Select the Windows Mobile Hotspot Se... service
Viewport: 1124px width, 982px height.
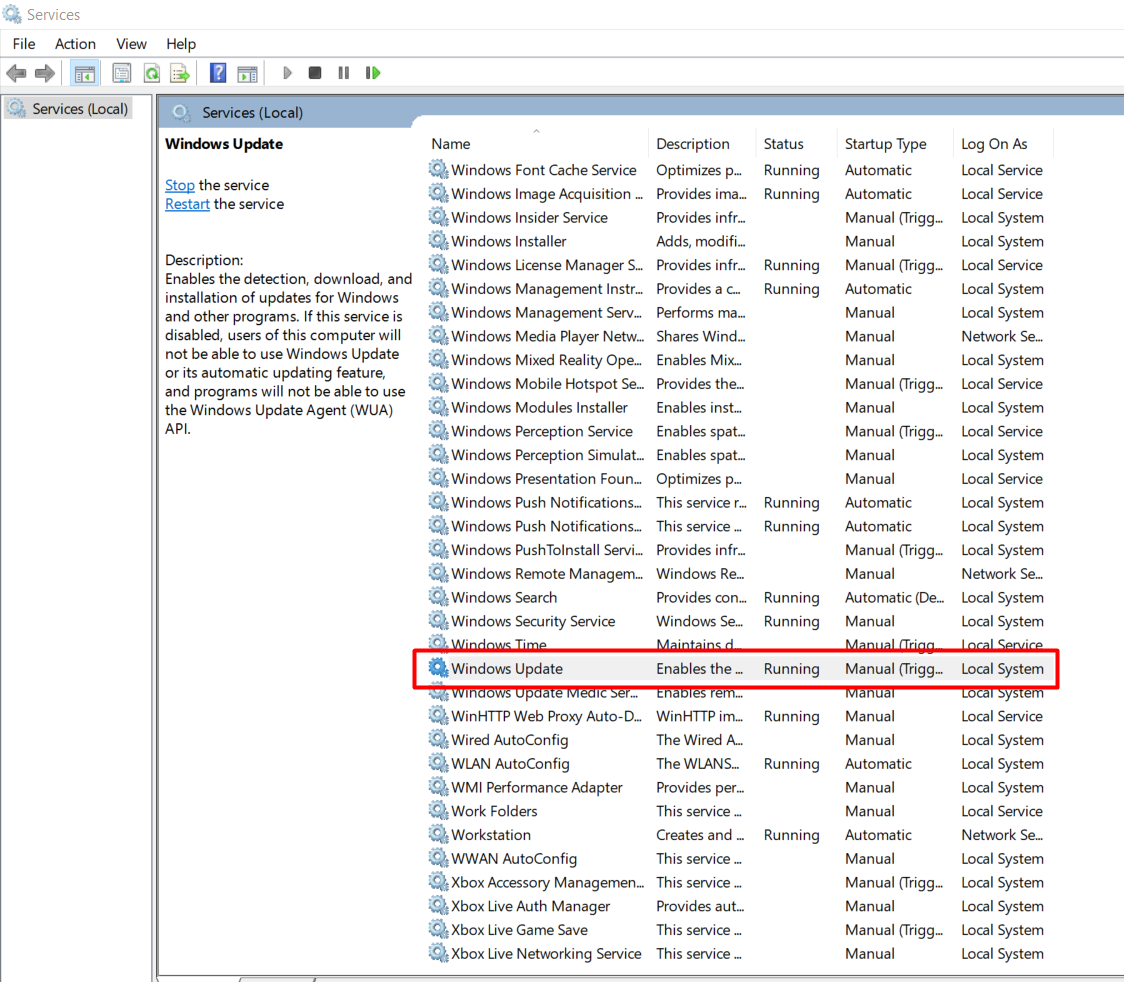(x=548, y=383)
